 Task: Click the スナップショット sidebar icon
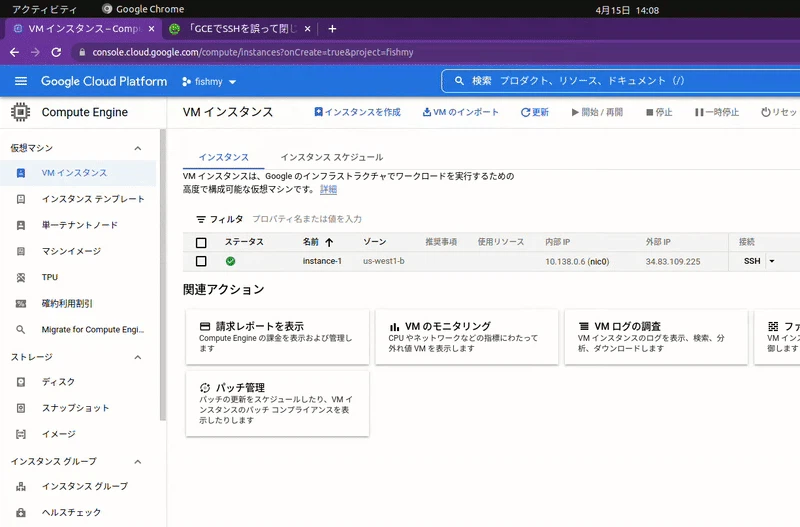(x=21, y=408)
